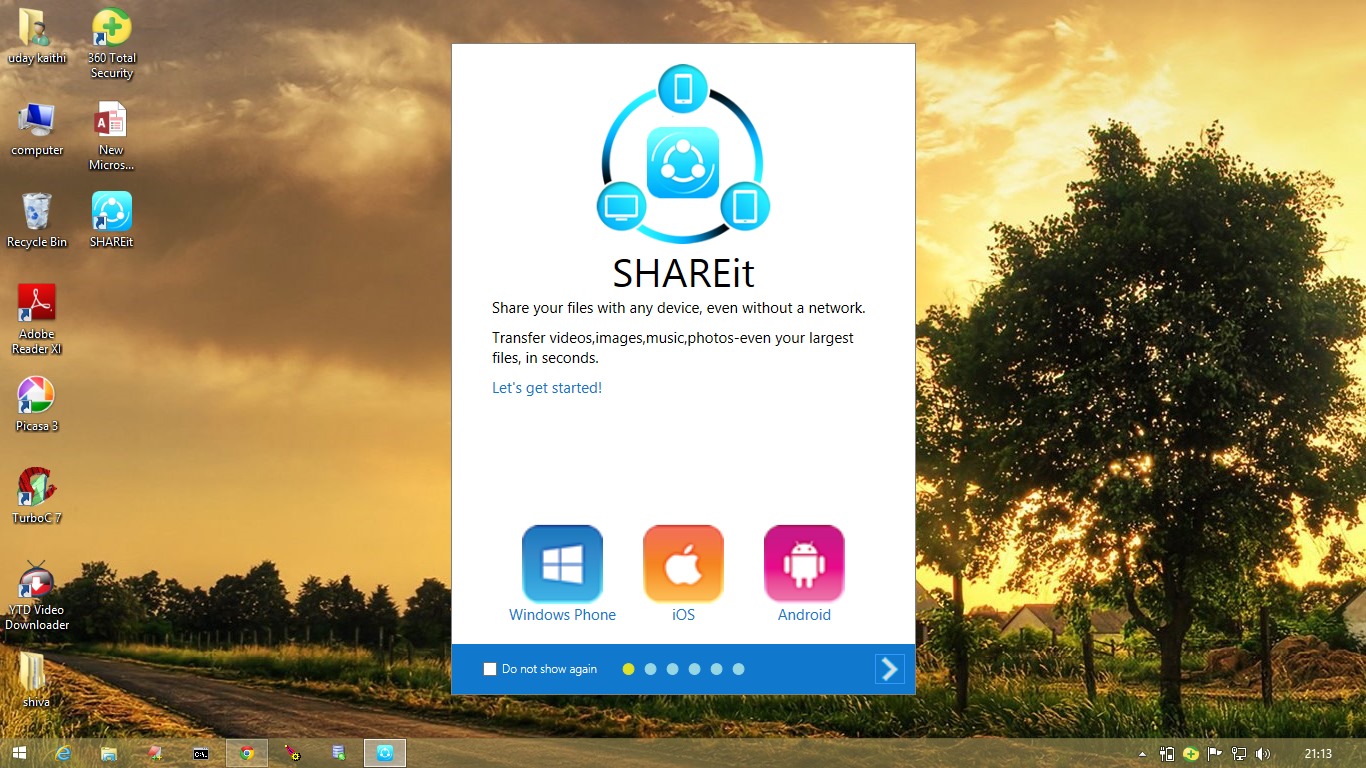Click the 21:13 taskbar clock

[x=1318, y=754]
